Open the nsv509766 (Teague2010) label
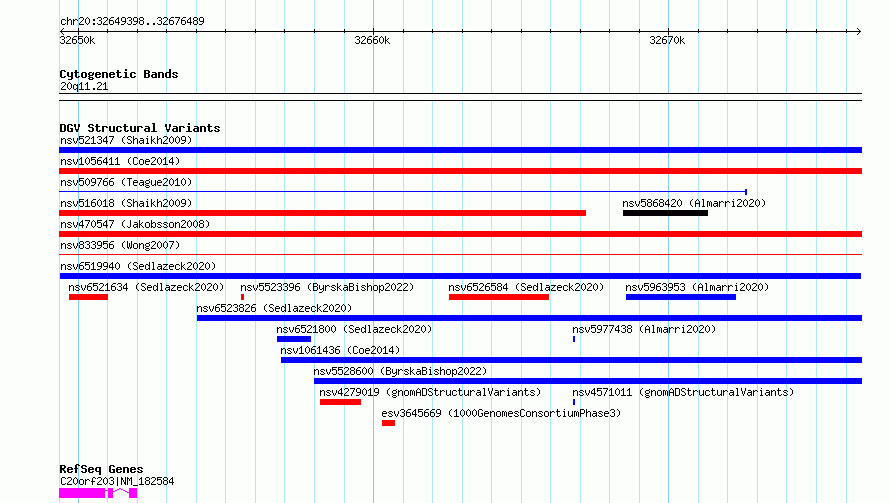The image size is (890, 503). tap(126, 182)
